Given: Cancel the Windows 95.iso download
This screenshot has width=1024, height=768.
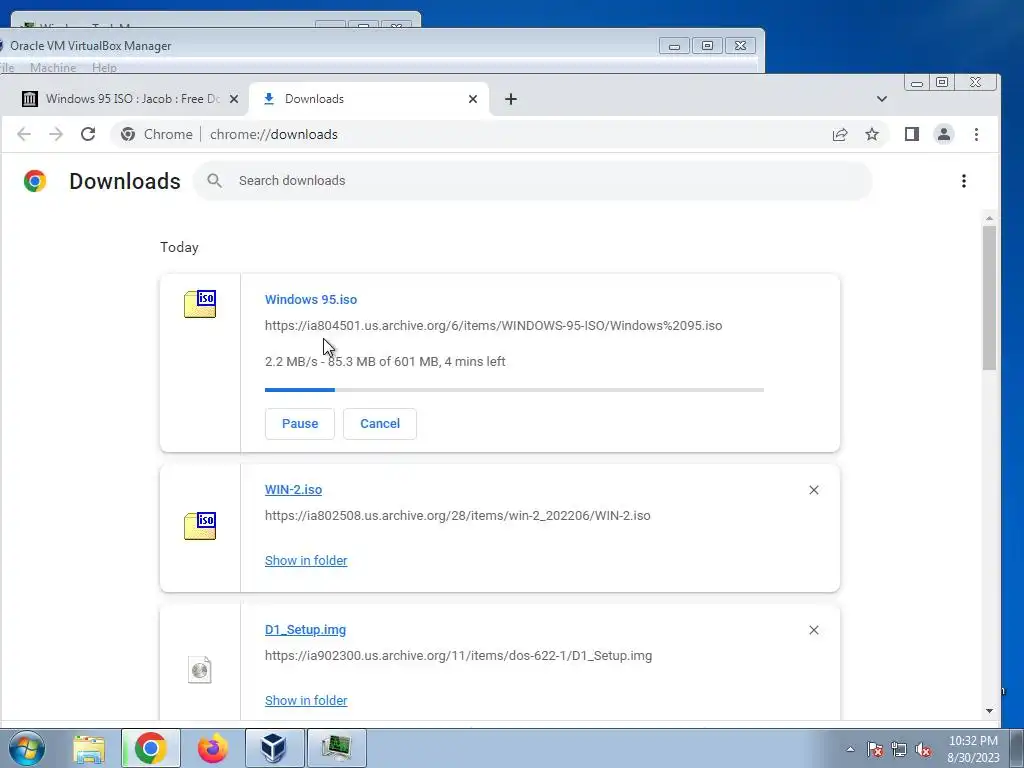Looking at the screenshot, I should [x=380, y=424].
